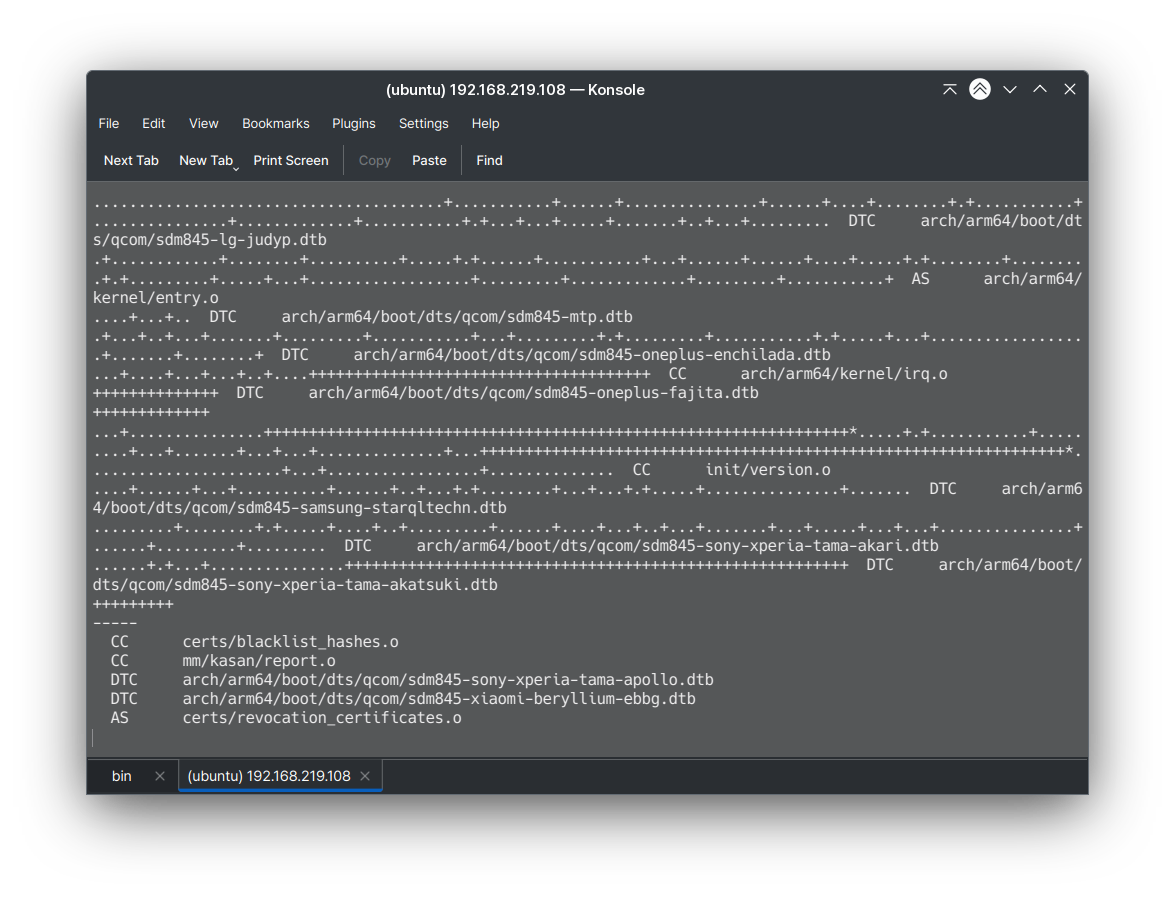Close the bin tab
Viewport: 1175px width, 897px height.
[160, 776]
